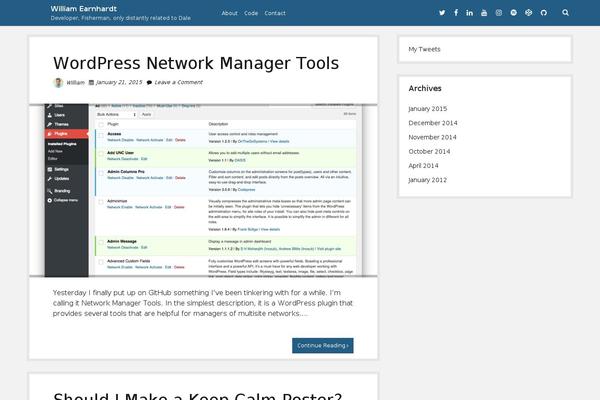Open the January 2015 archive
This screenshot has width=600, height=400.
click(427, 109)
